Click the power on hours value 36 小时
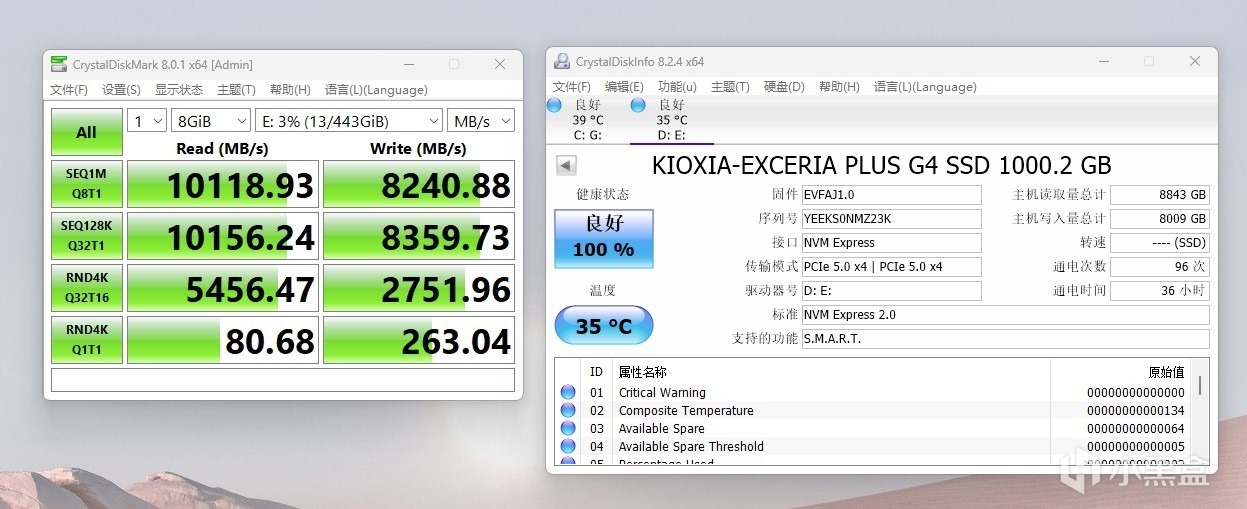 click(1160, 291)
